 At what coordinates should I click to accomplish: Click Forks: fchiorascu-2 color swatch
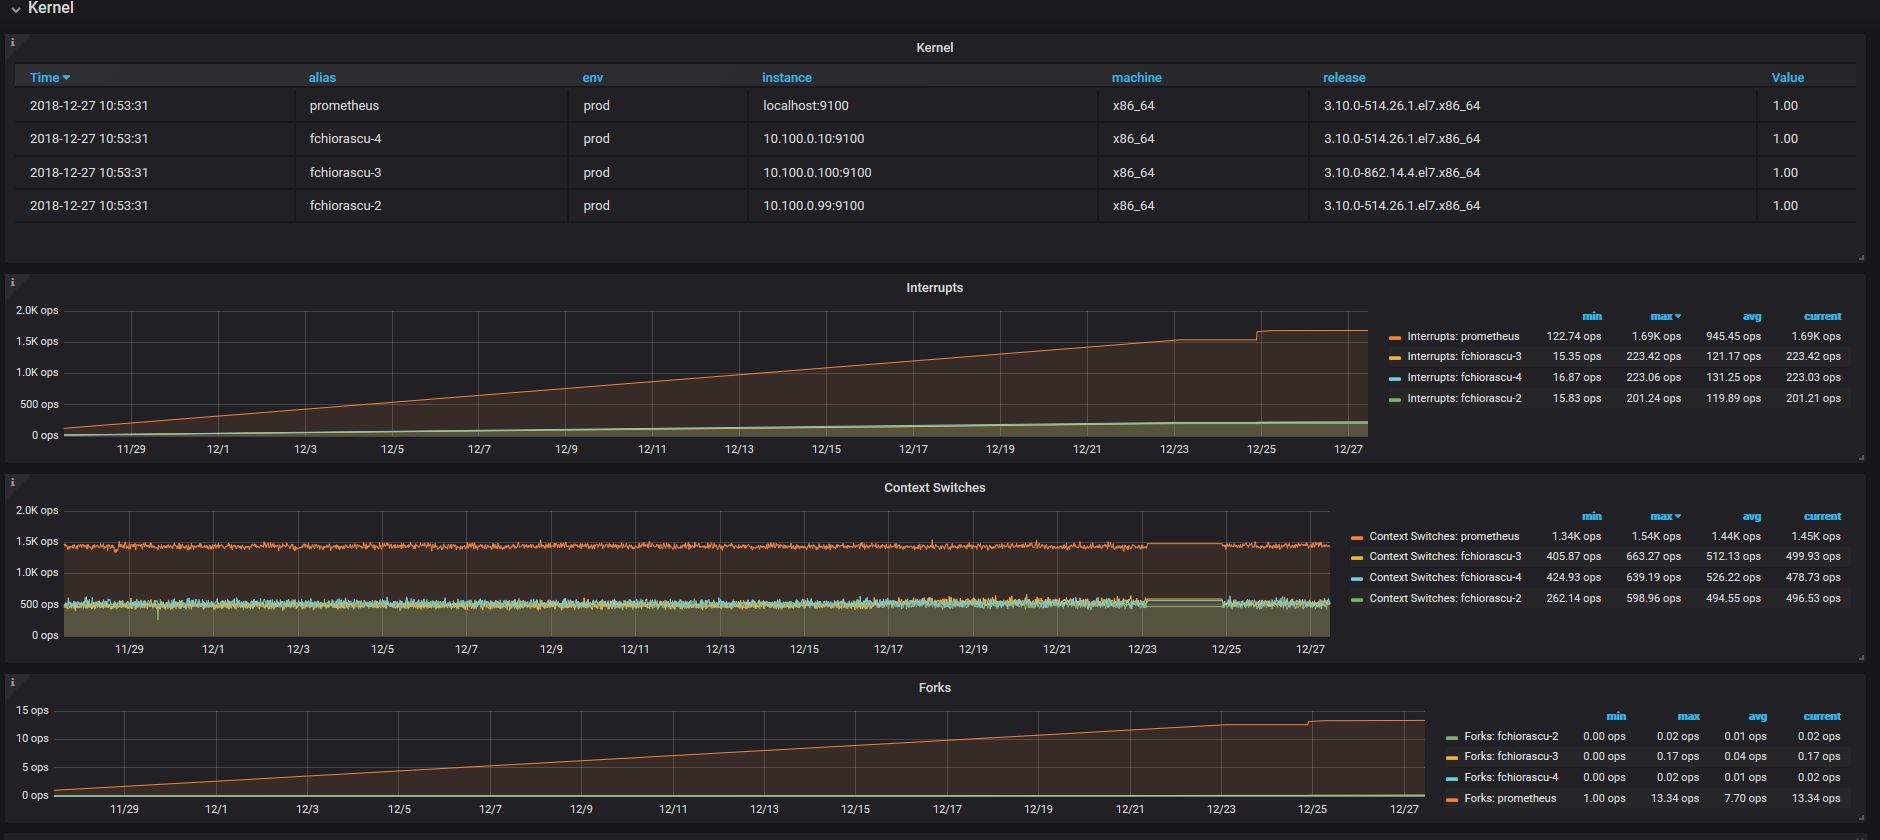click(1452, 738)
